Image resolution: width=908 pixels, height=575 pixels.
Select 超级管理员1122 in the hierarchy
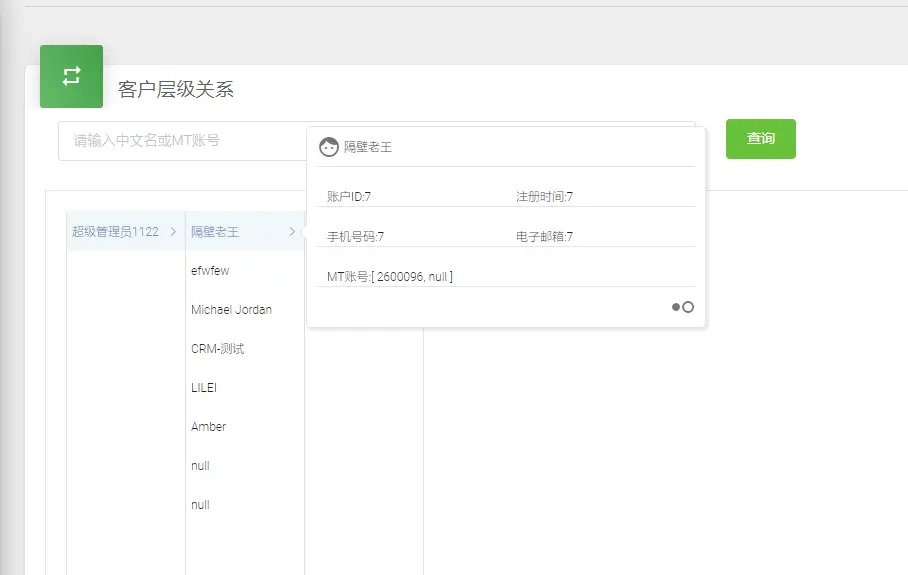[x=115, y=232]
